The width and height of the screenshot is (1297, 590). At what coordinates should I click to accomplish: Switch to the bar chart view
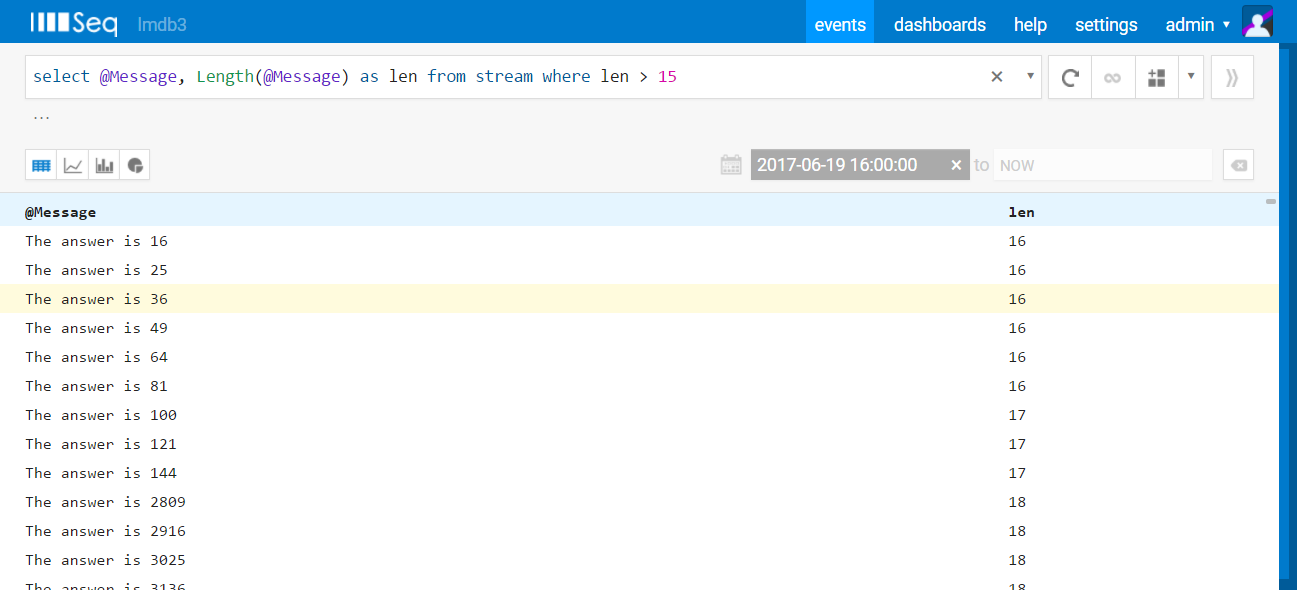click(104, 164)
